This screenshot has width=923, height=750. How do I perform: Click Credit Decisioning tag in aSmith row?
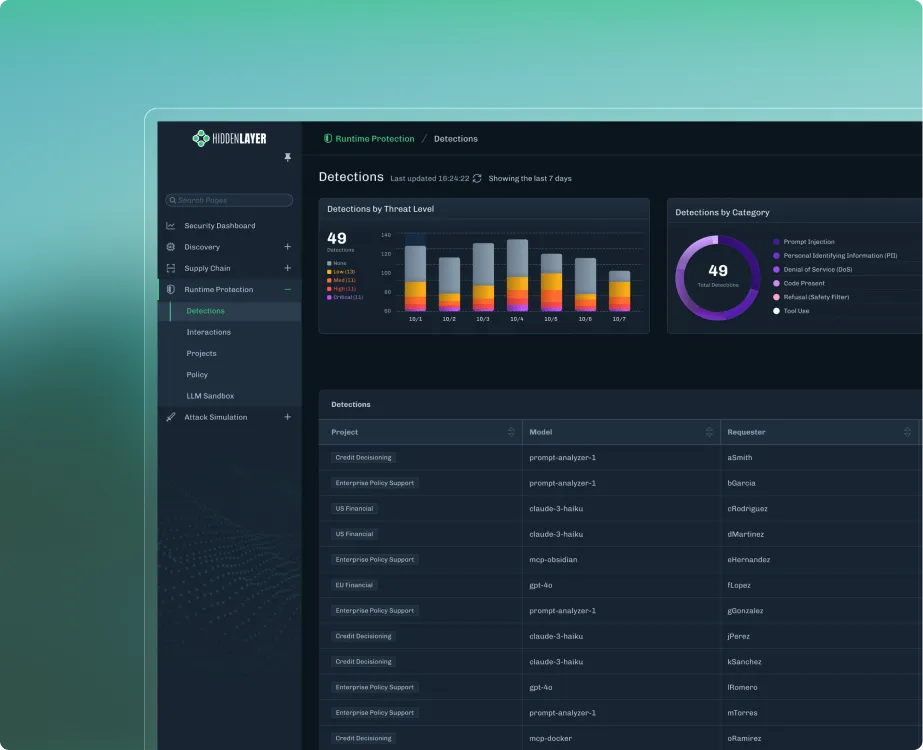click(x=363, y=457)
